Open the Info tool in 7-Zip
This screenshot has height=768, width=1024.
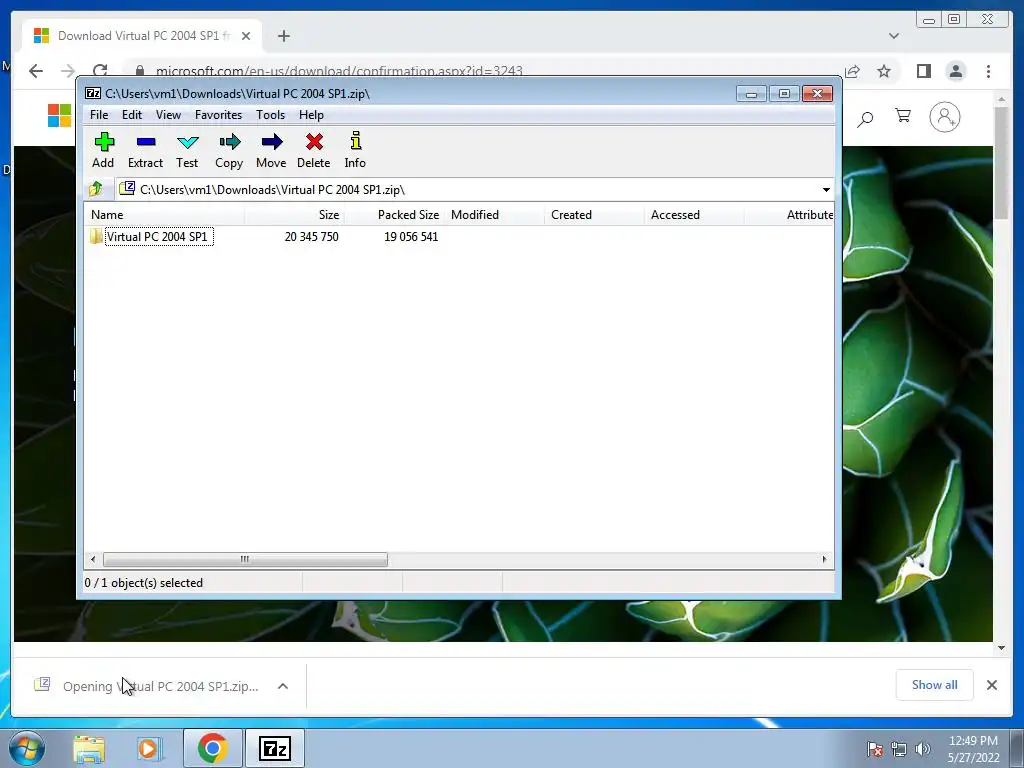[x=355, y=151]
